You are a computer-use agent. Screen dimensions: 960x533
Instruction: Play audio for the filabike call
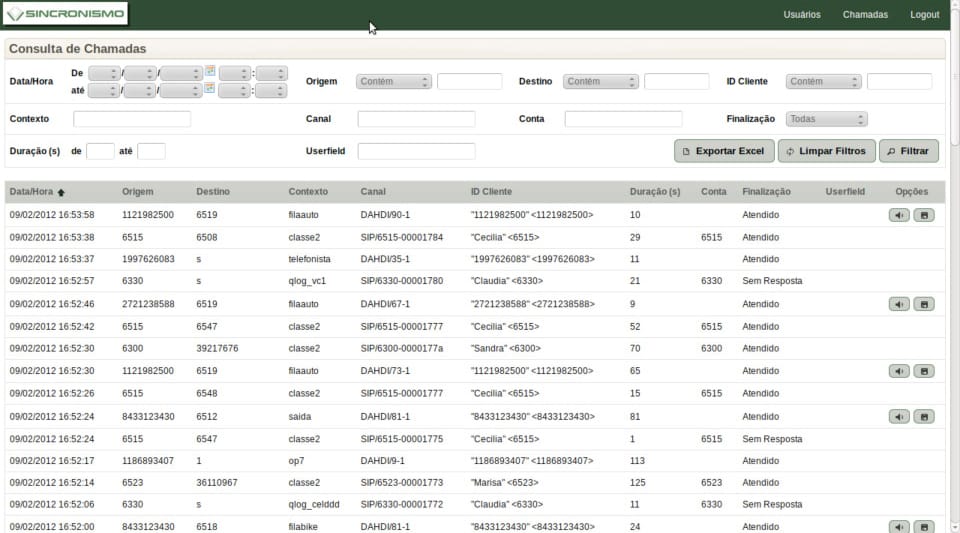click(x=899, y=527)
